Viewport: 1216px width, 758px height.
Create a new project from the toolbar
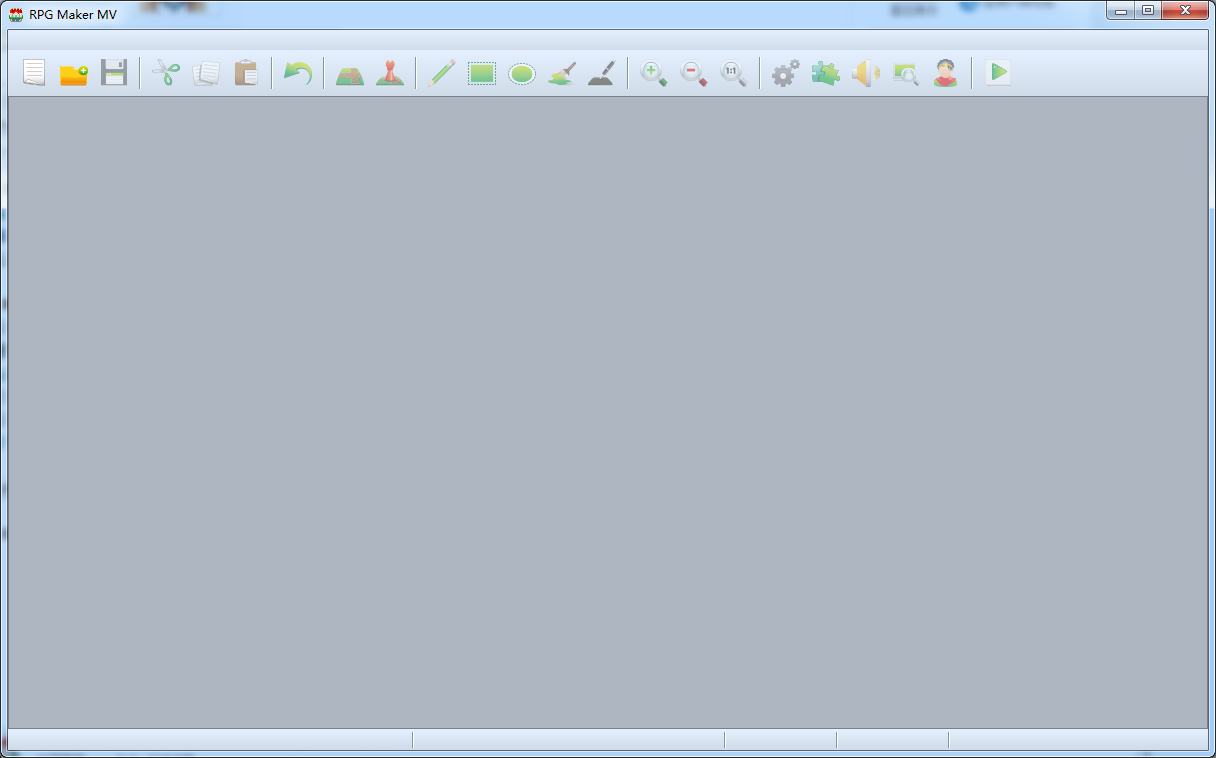click(34, 73)
